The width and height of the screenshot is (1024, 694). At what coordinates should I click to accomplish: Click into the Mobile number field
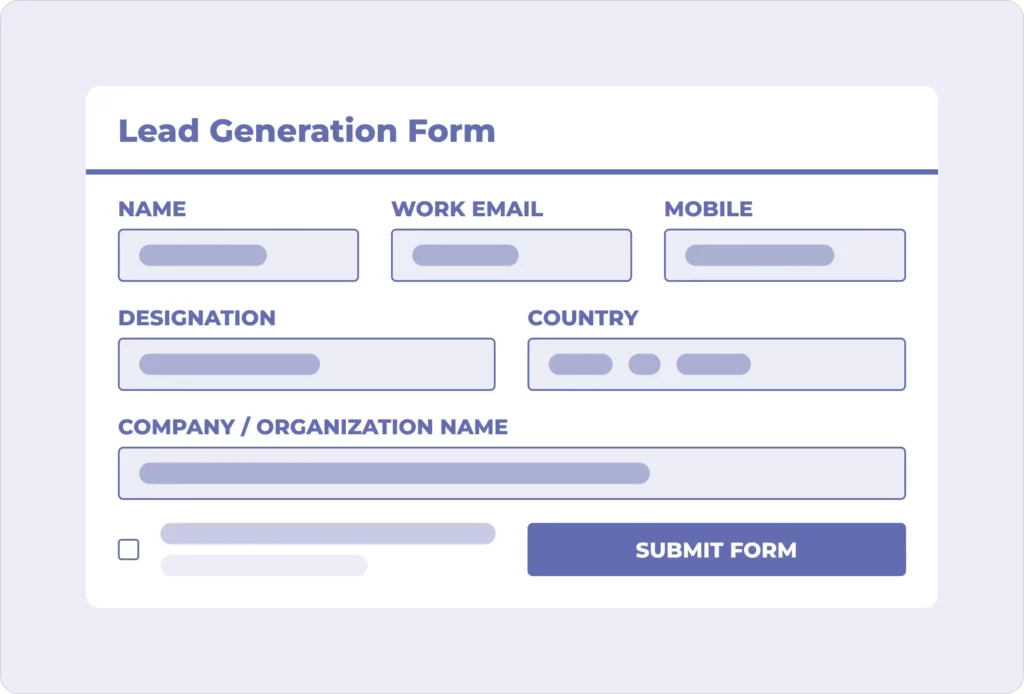click(784, 255)
